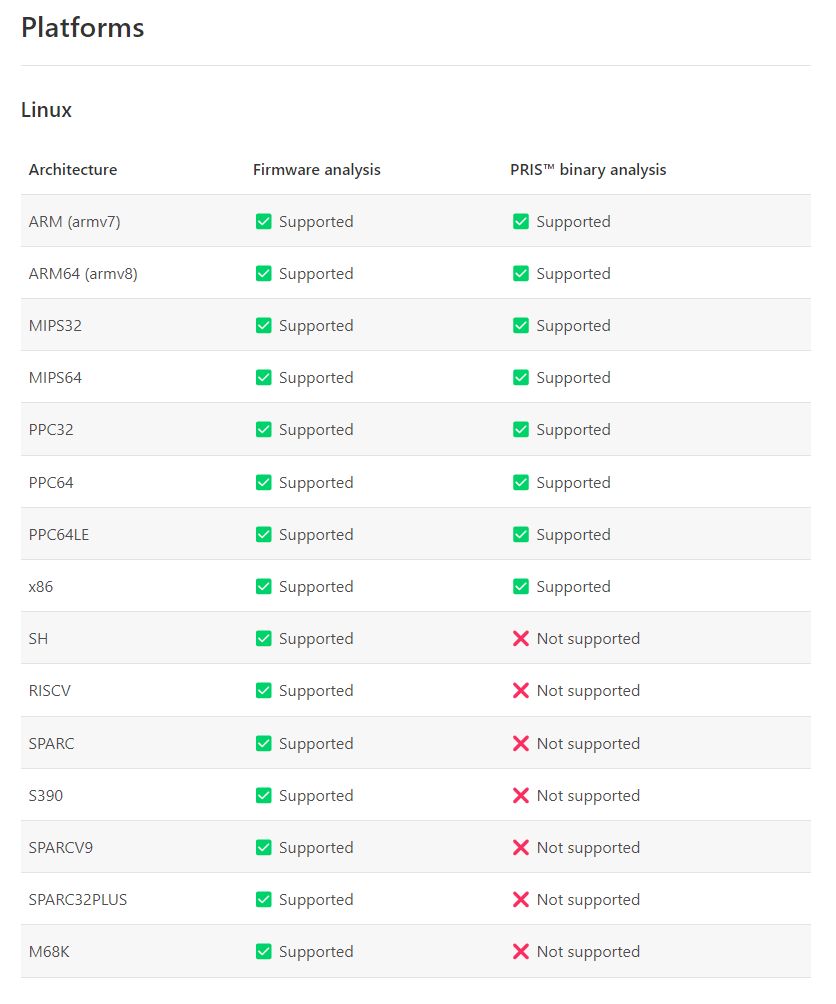Click the red X icon in the SH row
The width and height of the screenshot is (836, 1004).
point(520,638)
